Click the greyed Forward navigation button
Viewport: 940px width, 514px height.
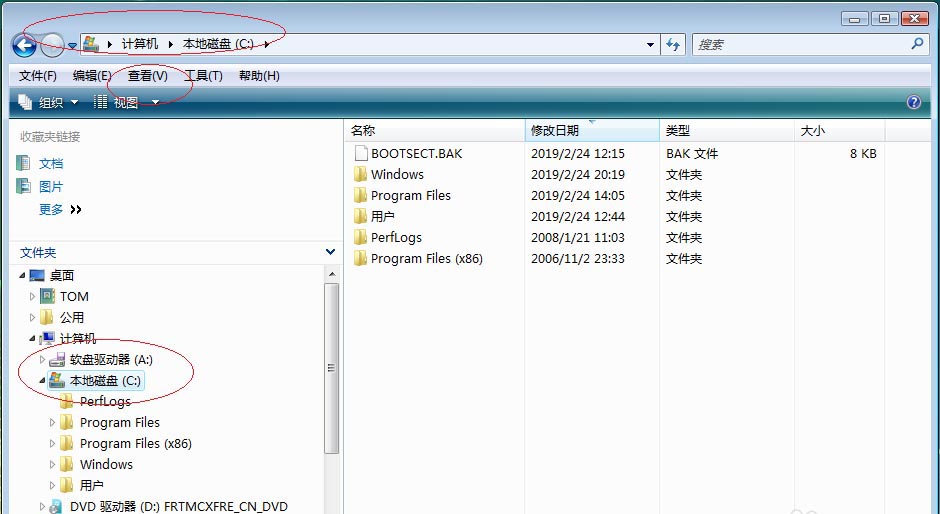[x=53, y=45]
